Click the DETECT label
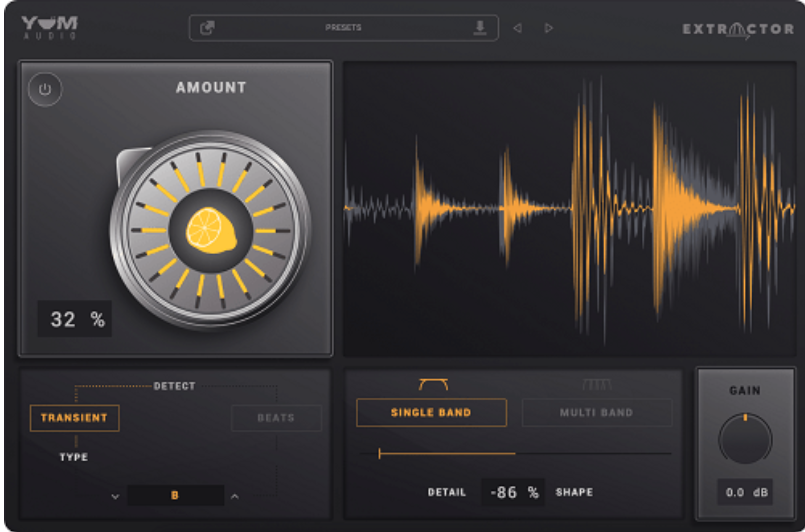Screen dimensions: 805x532 coord(175,386)
